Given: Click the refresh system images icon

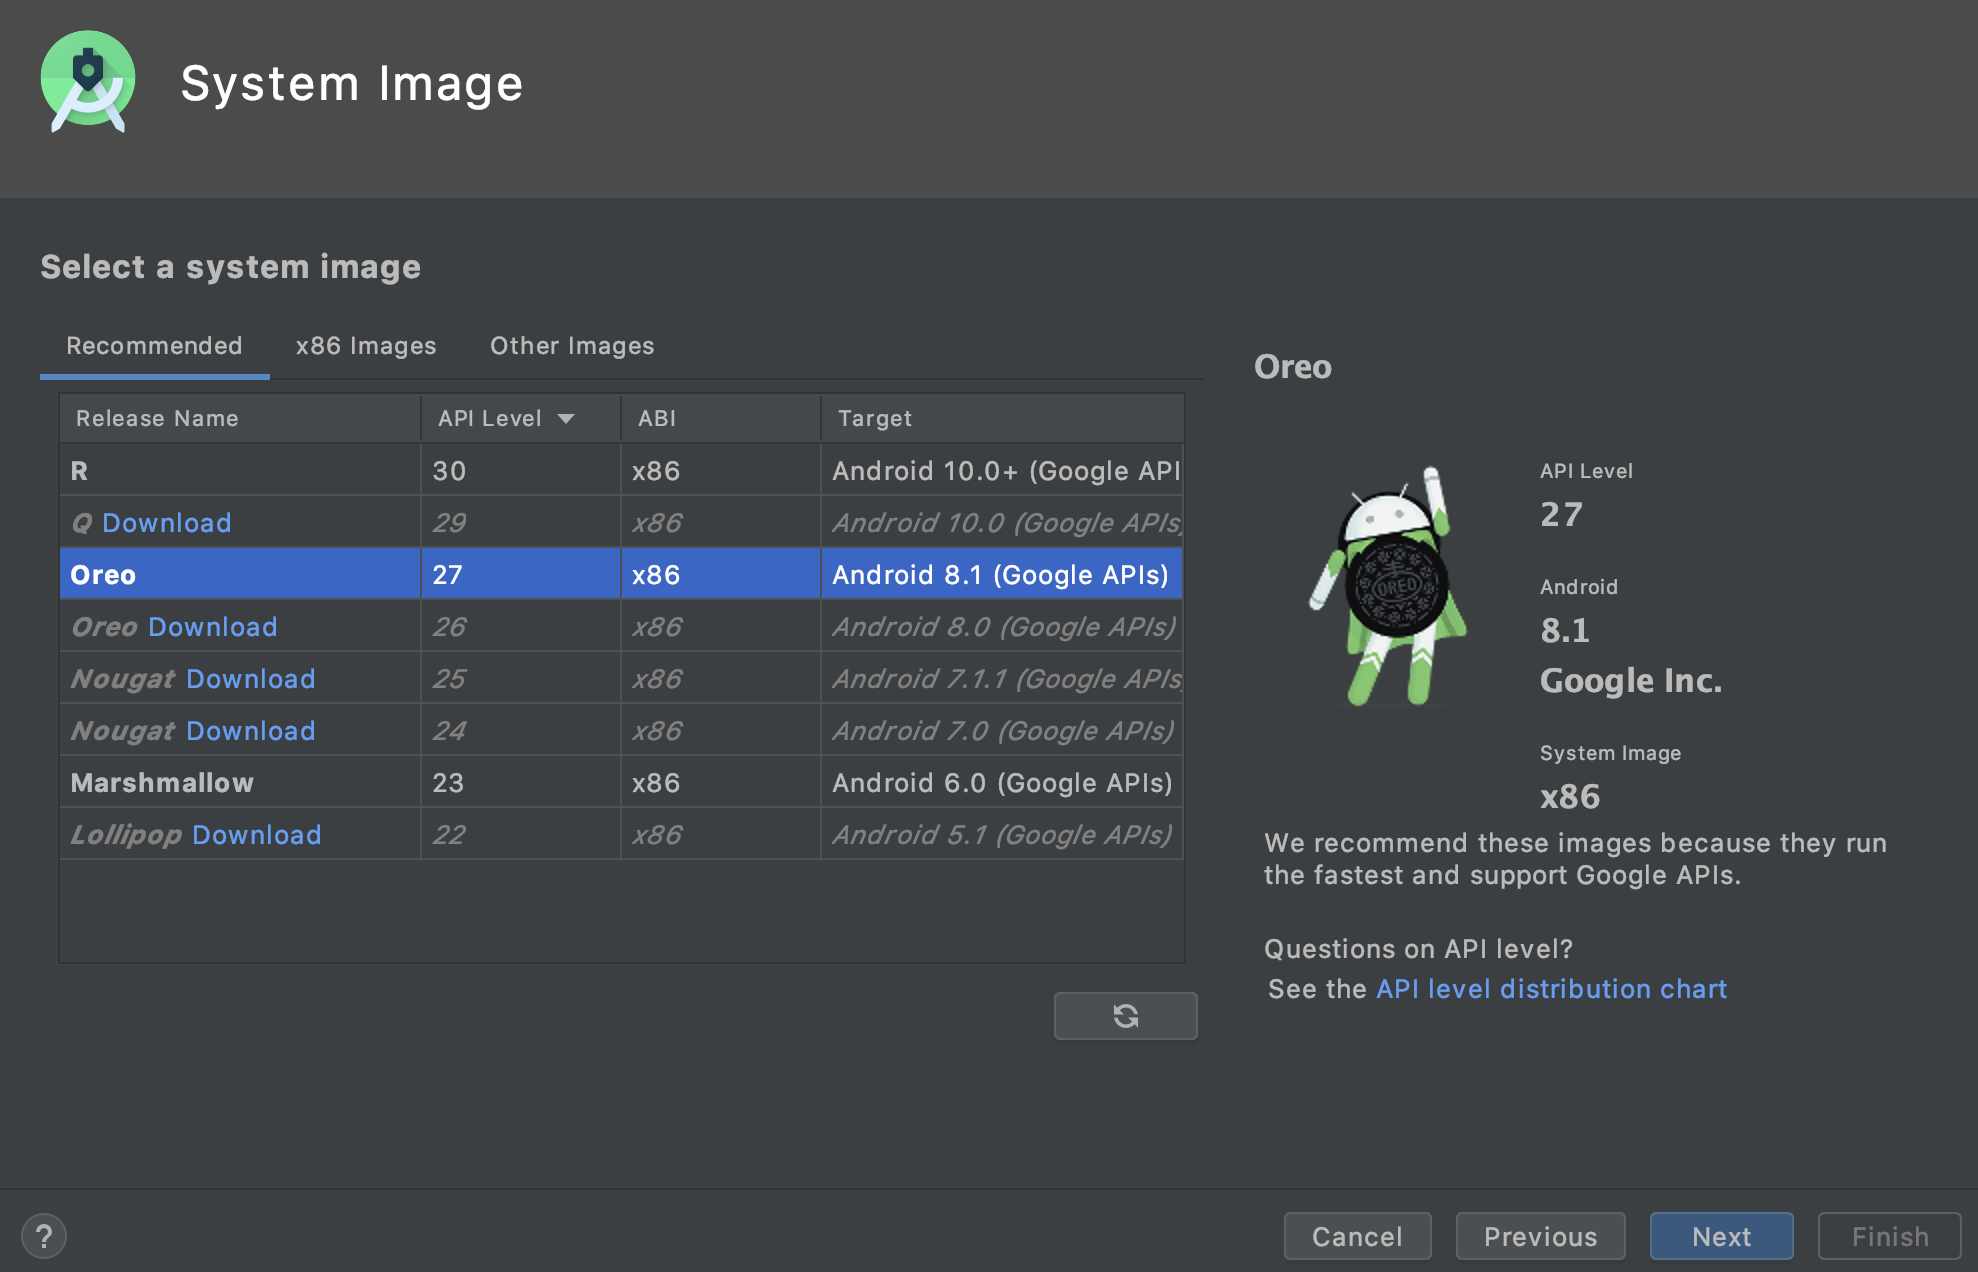Looking at the screenshot, I should 1125,1015.
